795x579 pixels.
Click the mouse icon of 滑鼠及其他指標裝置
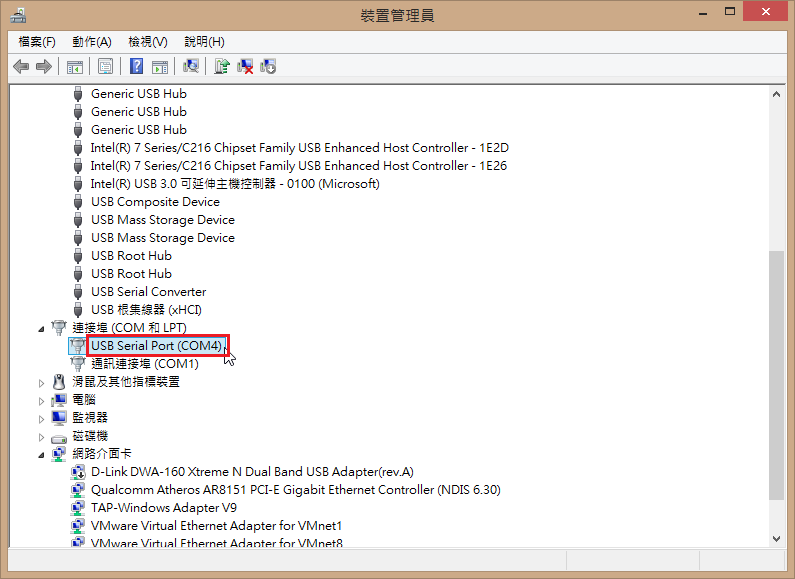tap(59, 382)
